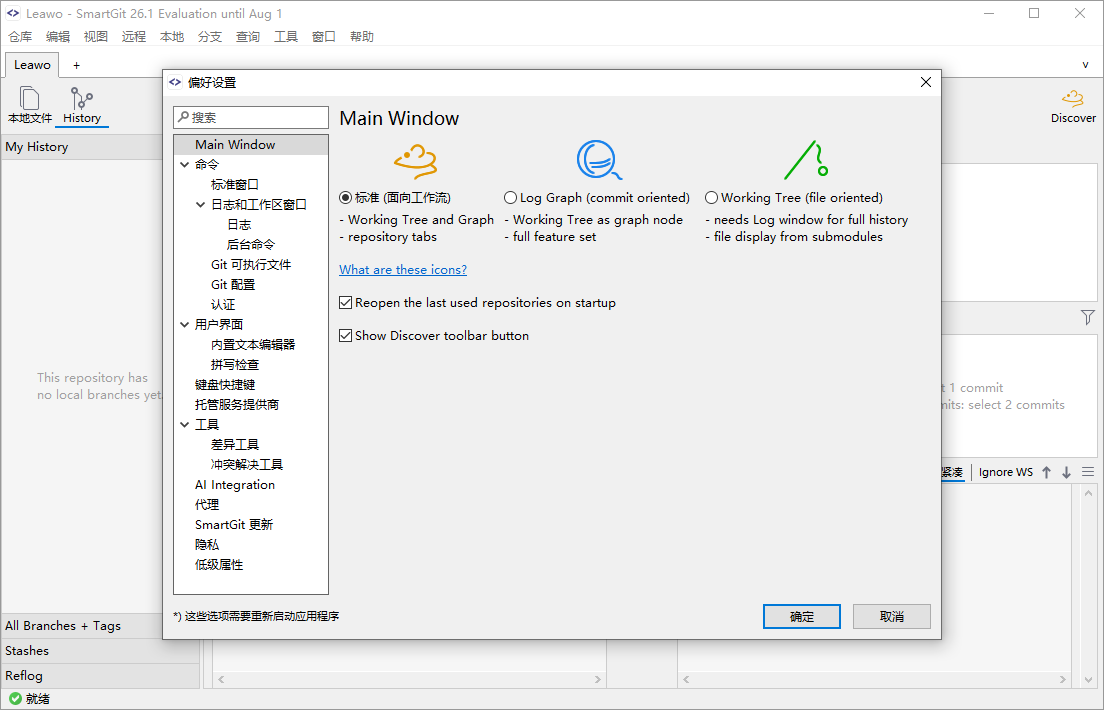Select 差异工具 in preferences tree
This screenshot has height=710, width=1104.
pyautogui.click(x=235, y=445)
